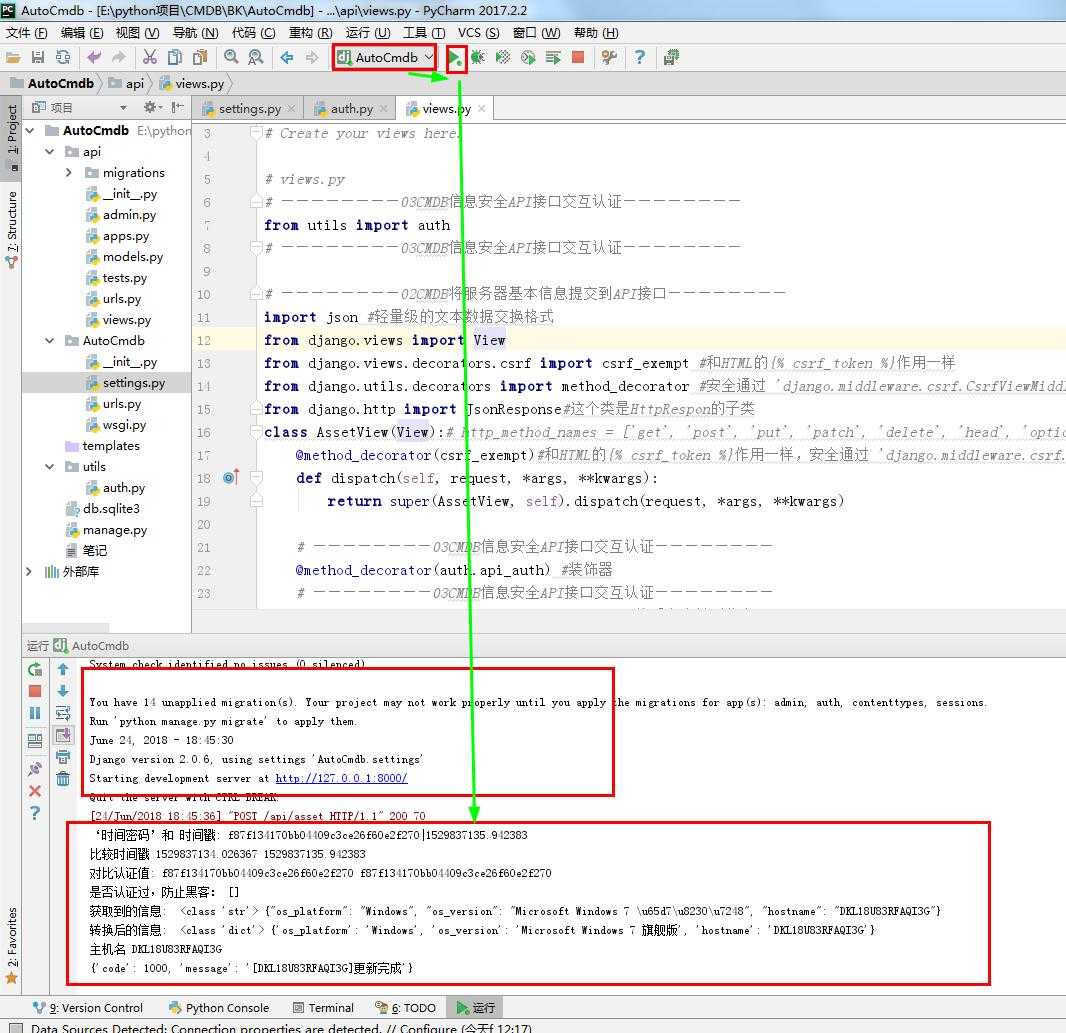Collapse the inner AutoCmdb folder
This screenshot has width=1066, height=1033.
point(50,341)
